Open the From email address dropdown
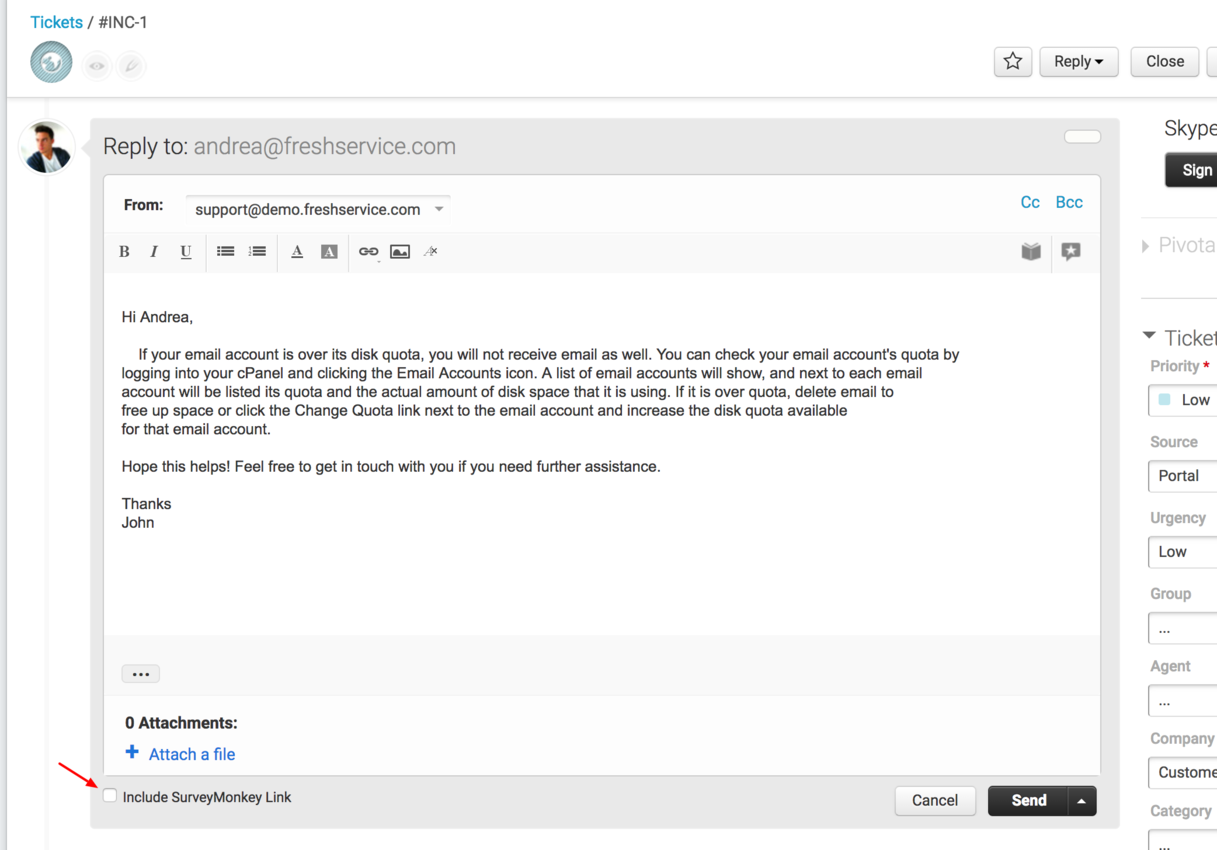Image resolution: width=1217 pixels, height=850 pixels. (318, 209)
